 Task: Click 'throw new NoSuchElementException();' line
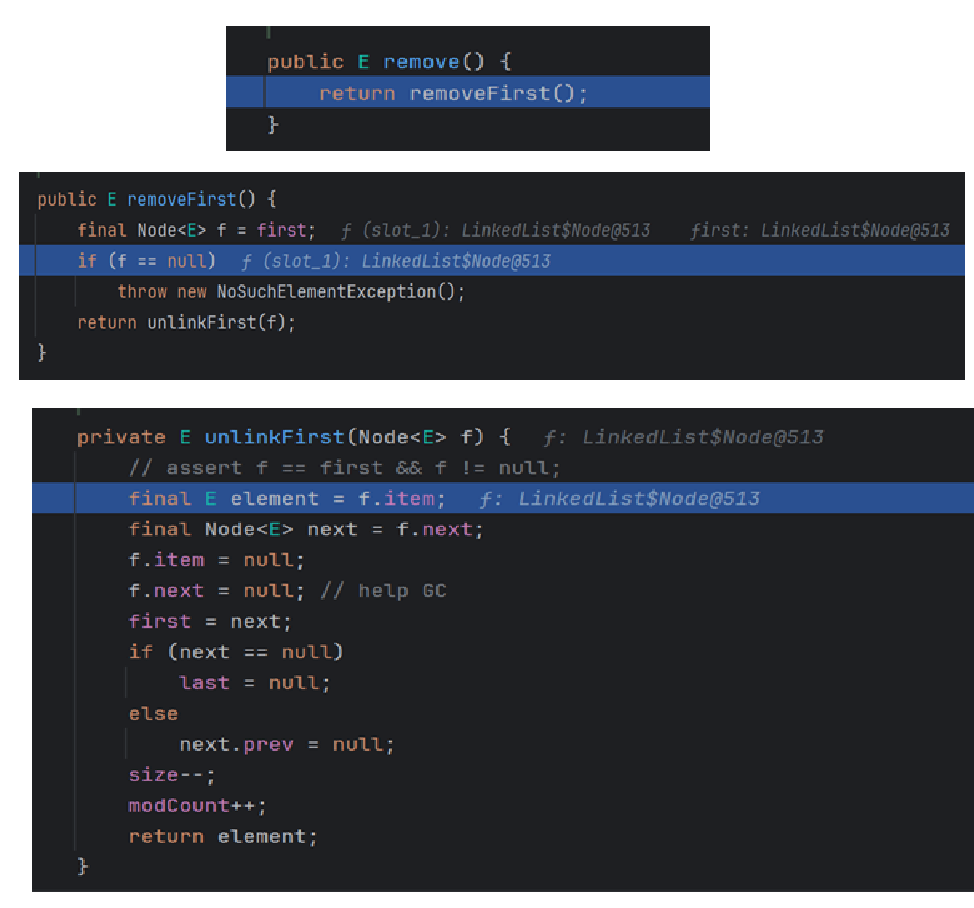tap(291, 291)
